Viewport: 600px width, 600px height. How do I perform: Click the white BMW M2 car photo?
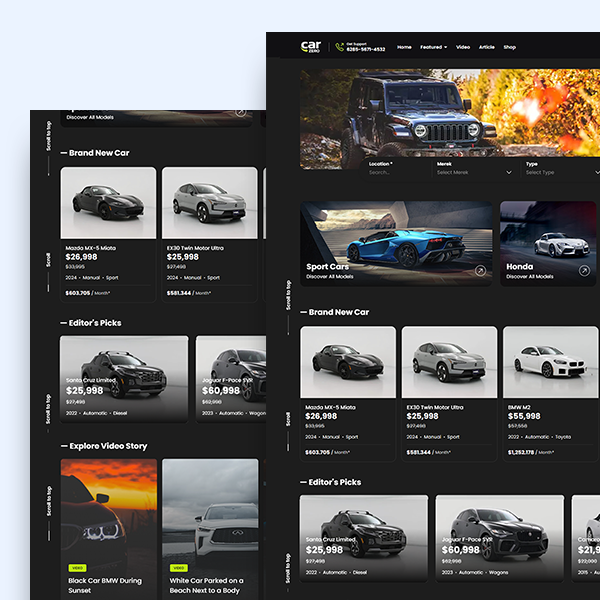551,362
